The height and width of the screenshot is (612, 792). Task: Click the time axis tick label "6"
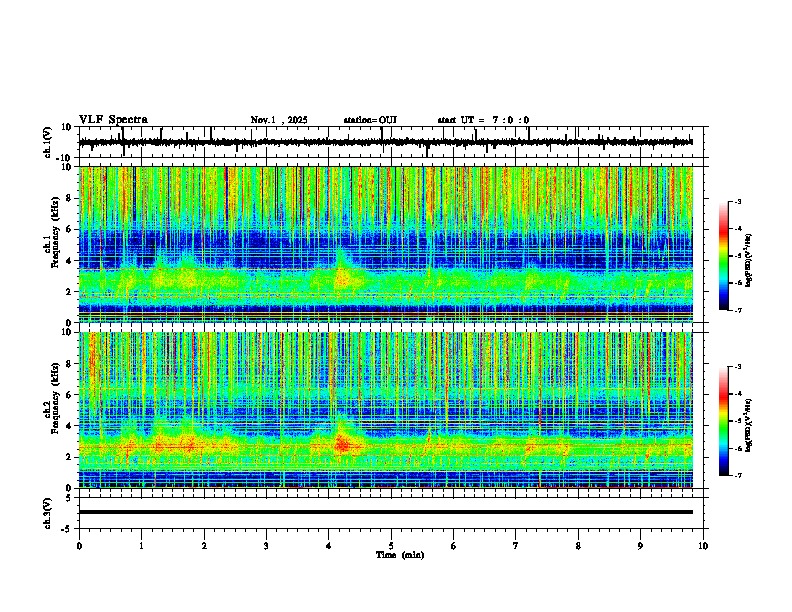tap(454, 546)
